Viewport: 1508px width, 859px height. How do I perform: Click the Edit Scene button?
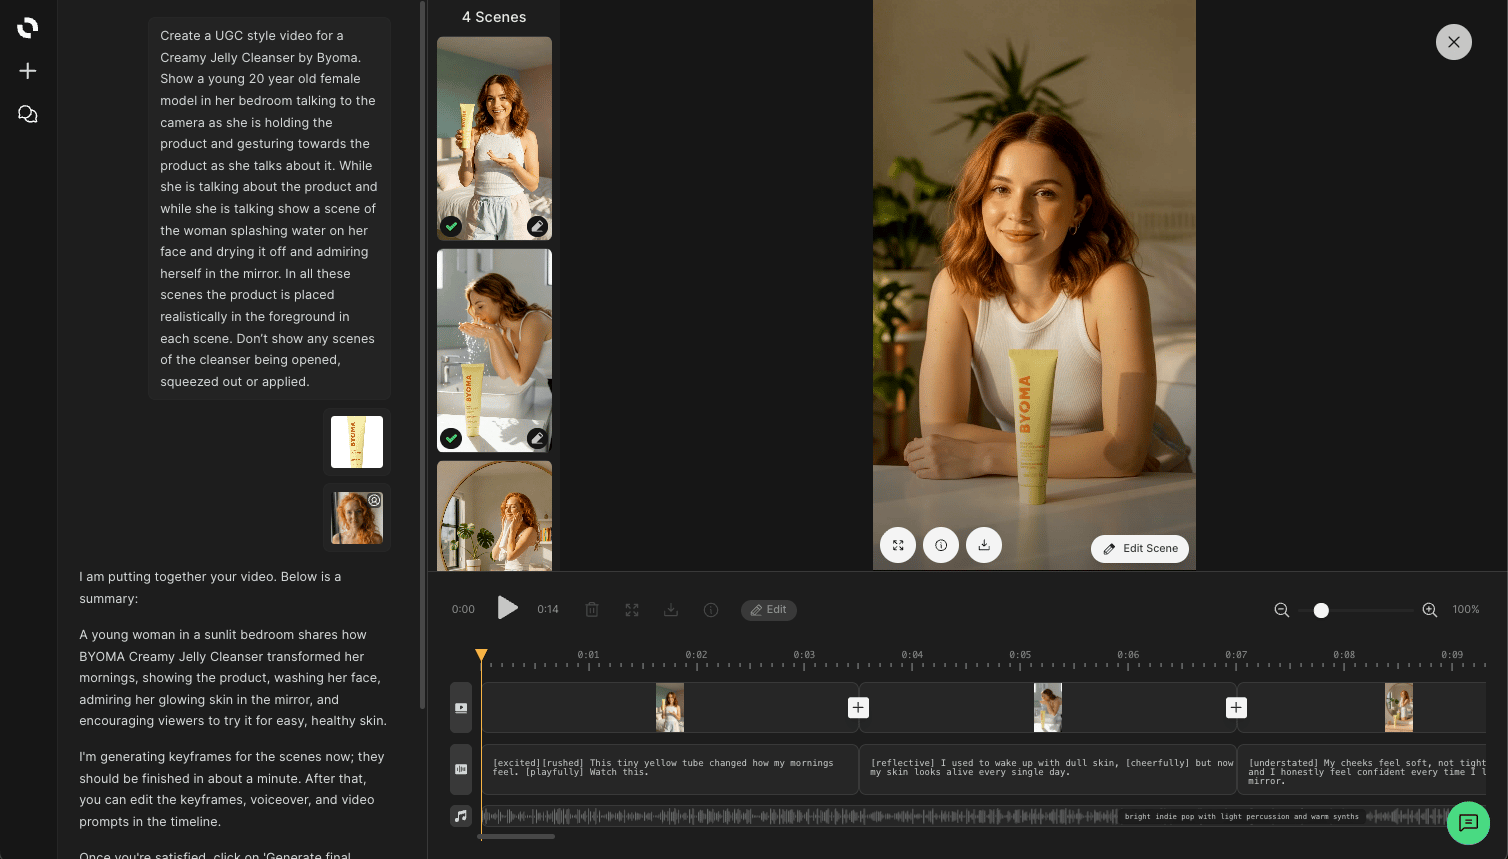1140,549
